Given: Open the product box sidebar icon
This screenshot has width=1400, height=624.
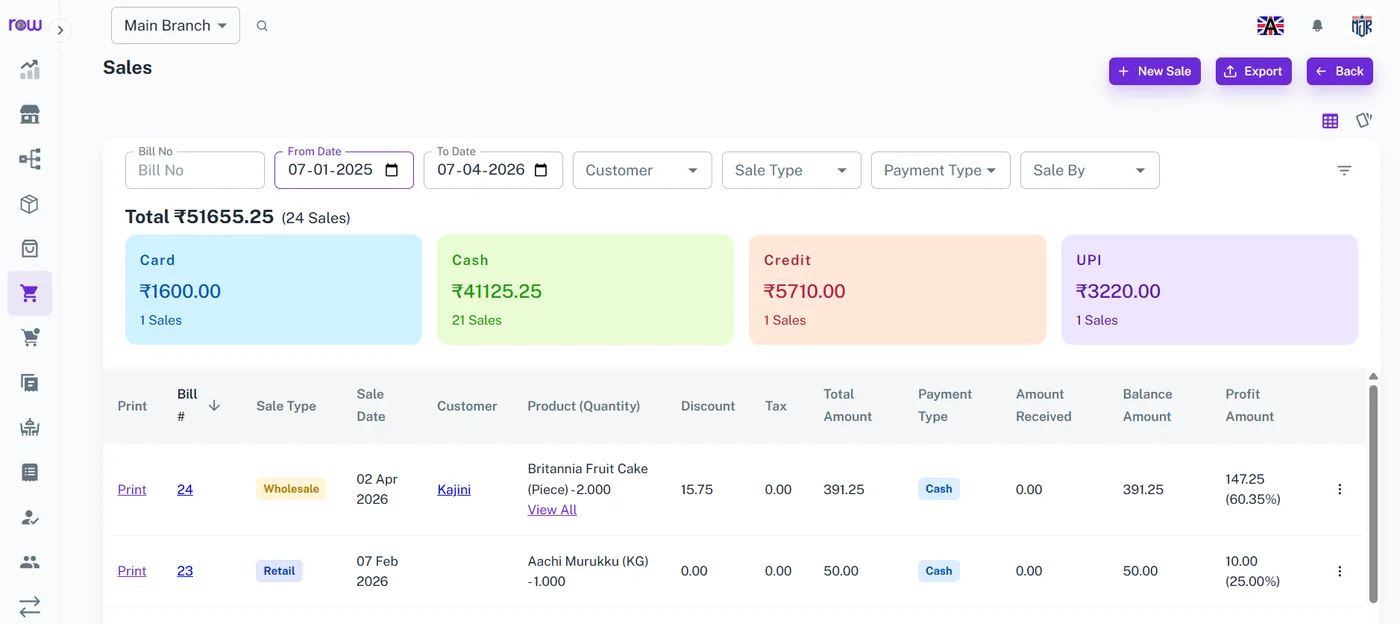Looking at the screenshot, I should [x=30, y=204].
